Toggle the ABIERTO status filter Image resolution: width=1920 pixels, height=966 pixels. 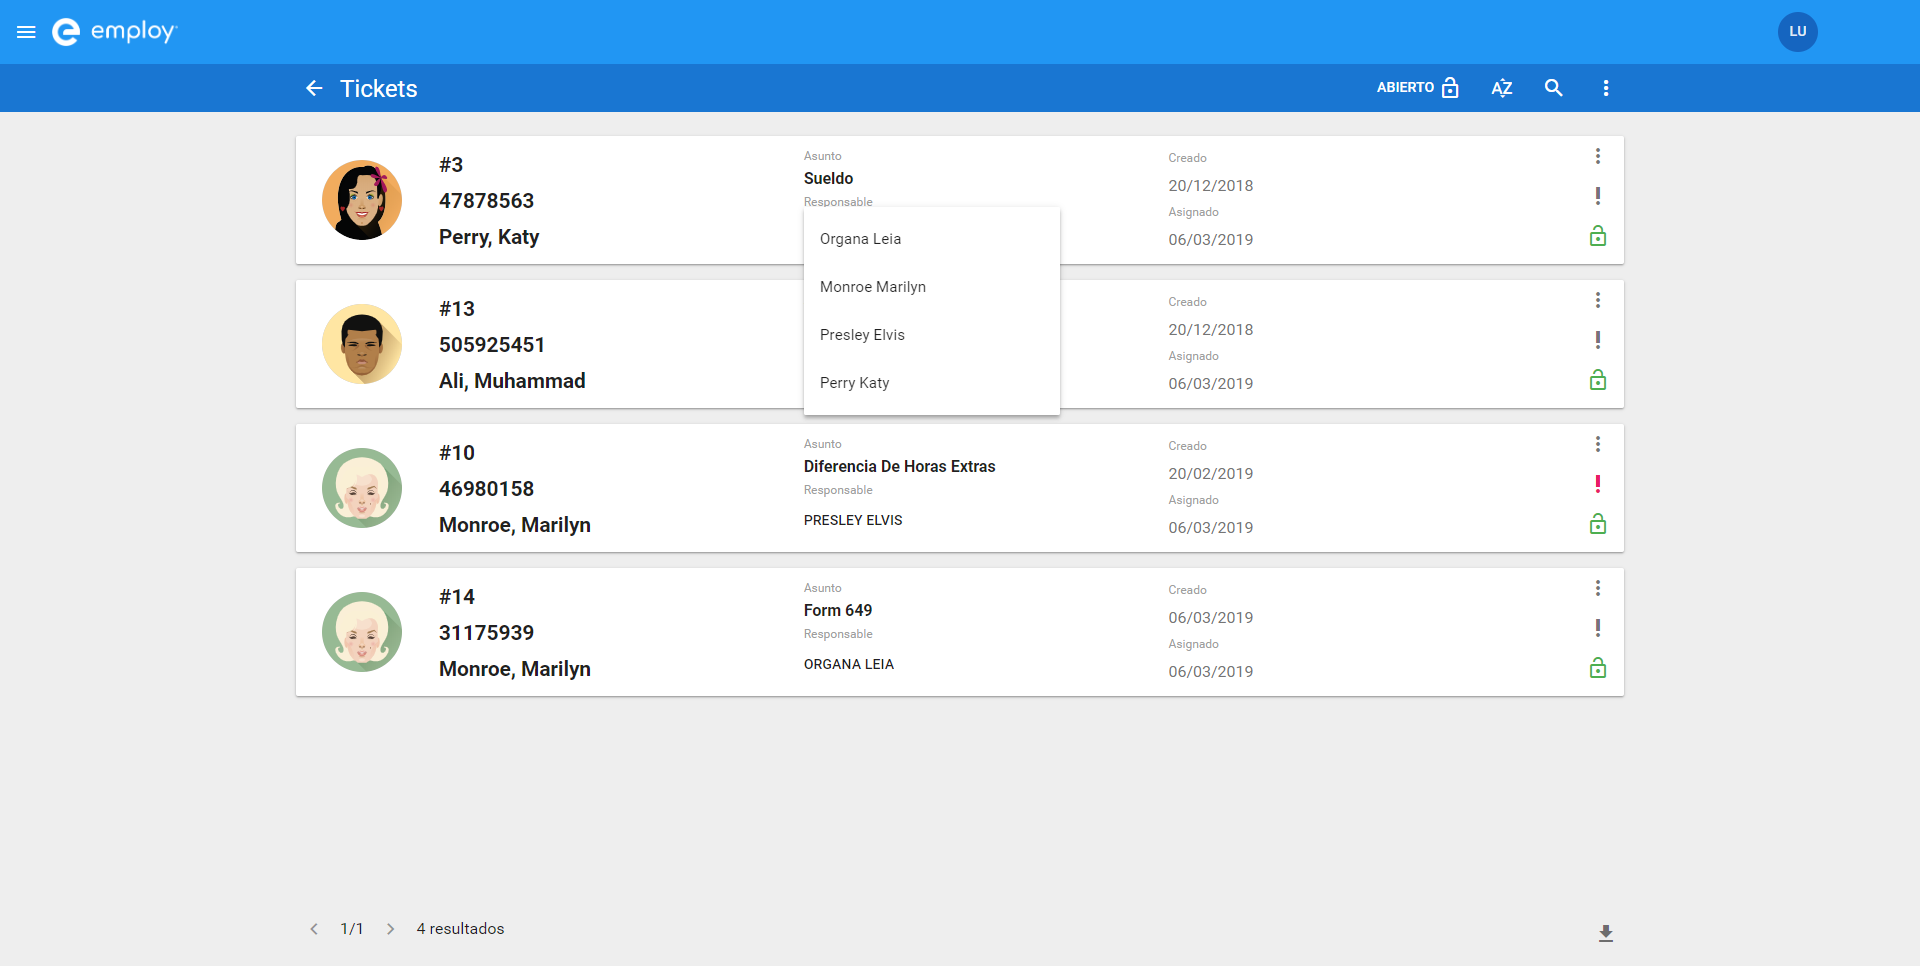tap(1418, 88)
